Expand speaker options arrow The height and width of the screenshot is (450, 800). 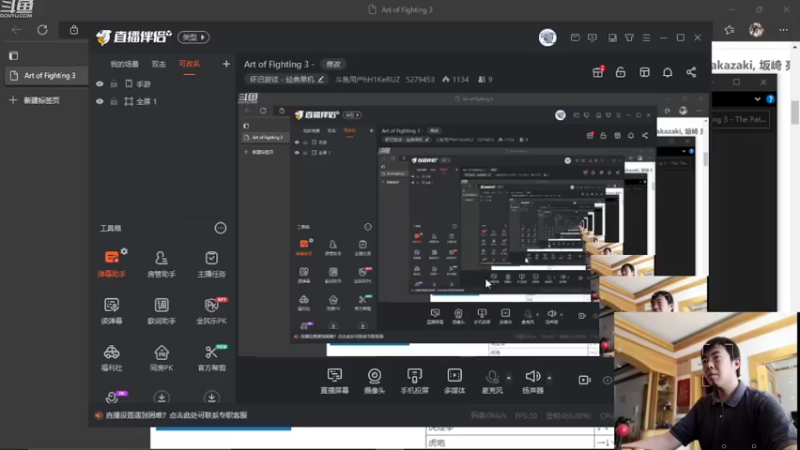pyautogui.click(x=549, y=378)
